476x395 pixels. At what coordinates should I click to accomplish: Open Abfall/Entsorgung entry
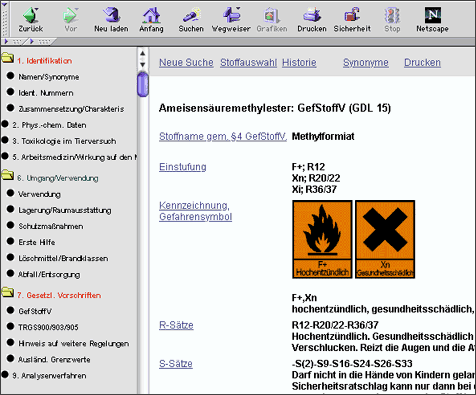(x=49, y=275)
